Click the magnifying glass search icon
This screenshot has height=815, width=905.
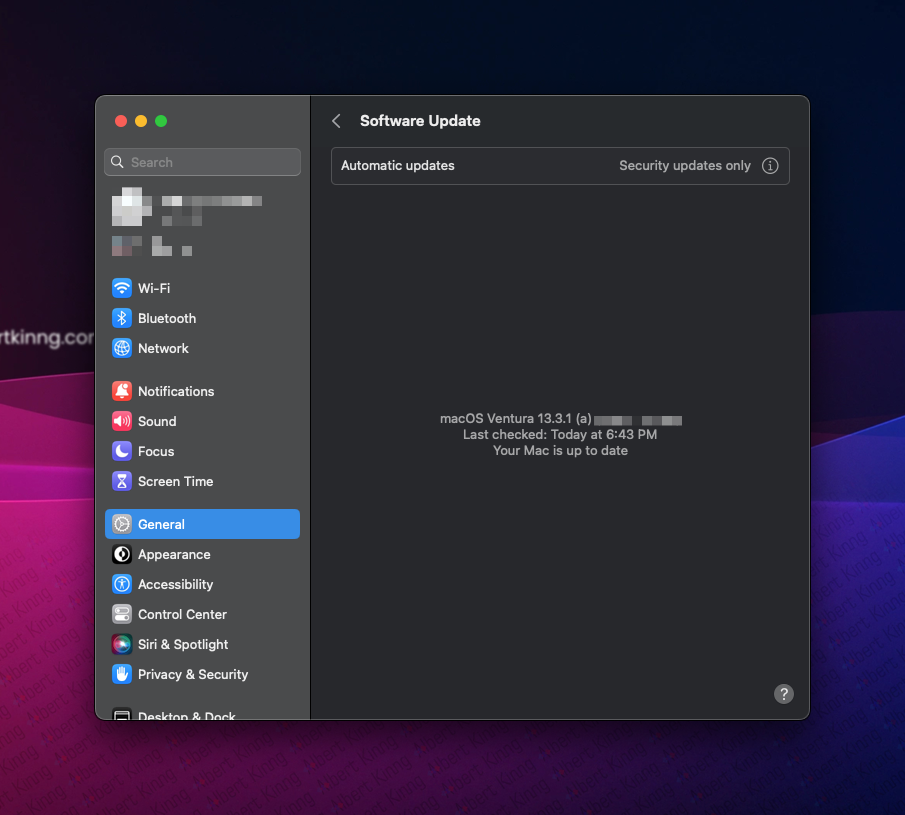point(117,162)
